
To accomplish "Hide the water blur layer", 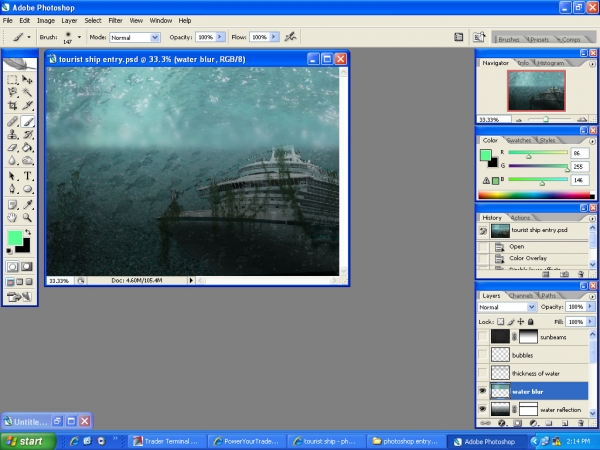I will (483, 391).
